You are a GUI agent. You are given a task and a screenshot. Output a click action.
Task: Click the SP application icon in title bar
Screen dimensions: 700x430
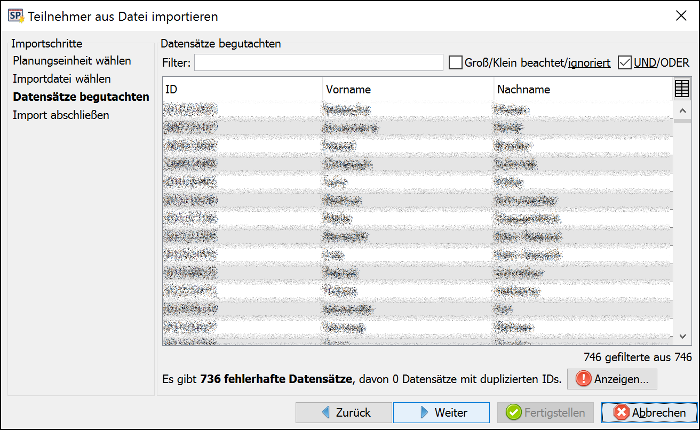[x=16, y=16]
